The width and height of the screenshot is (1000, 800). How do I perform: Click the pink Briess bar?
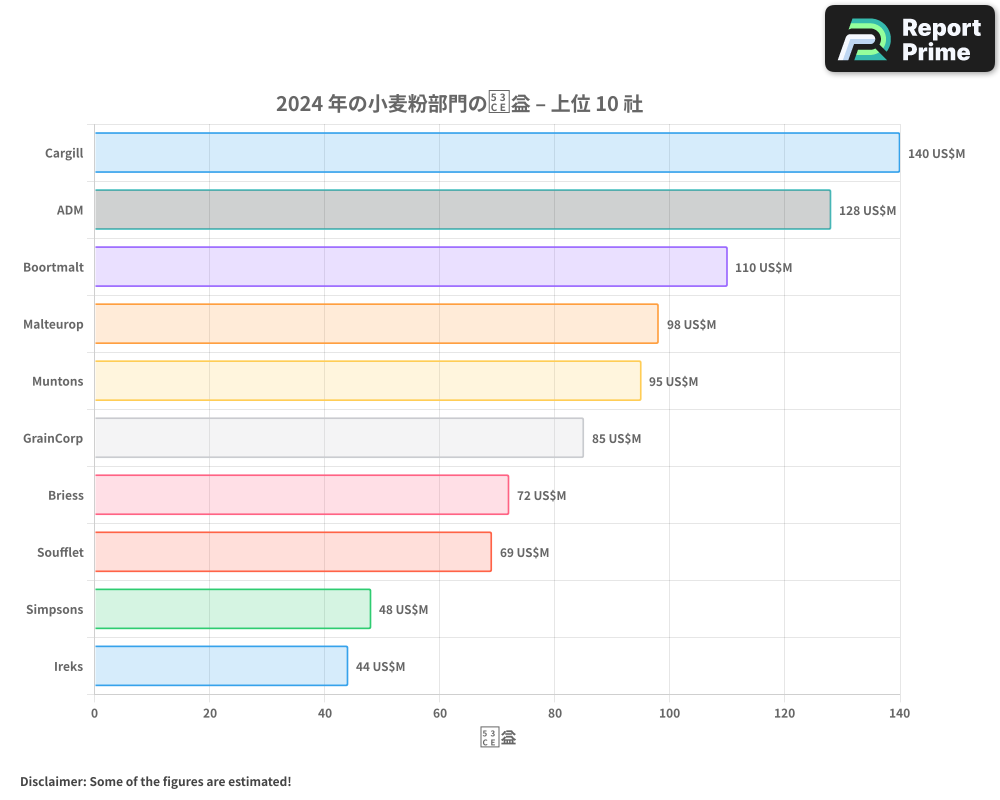301,495
